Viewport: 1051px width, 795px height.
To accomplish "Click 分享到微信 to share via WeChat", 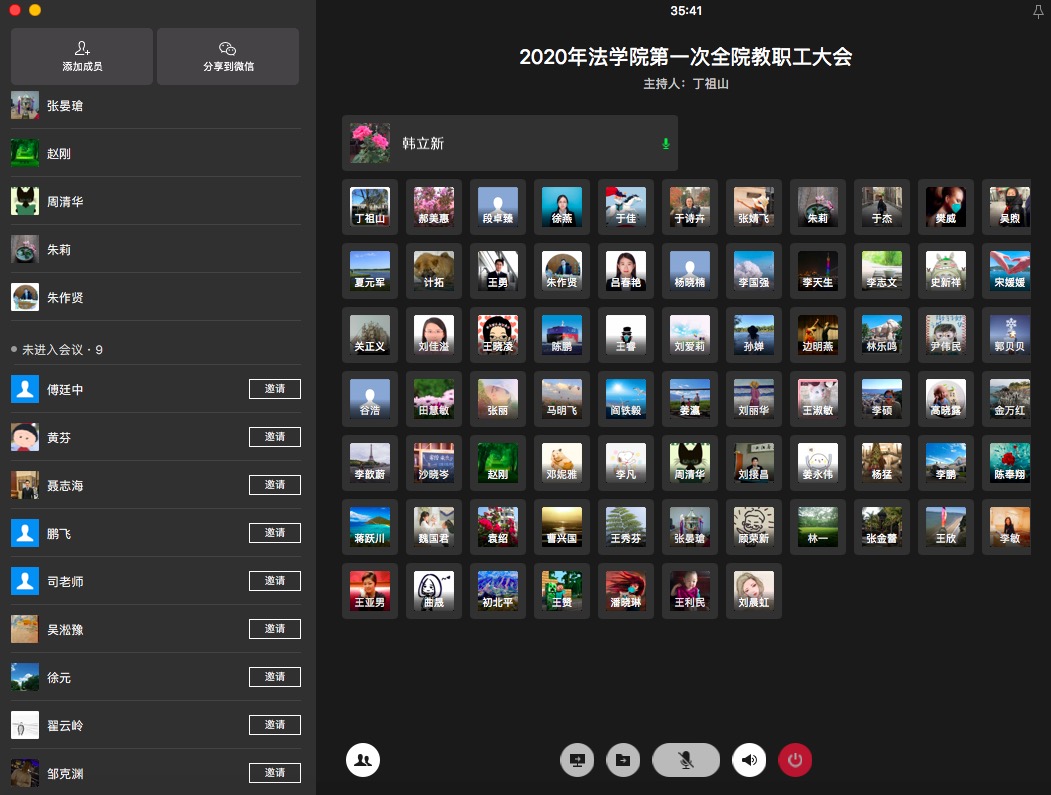I will (x=228, y=56).
